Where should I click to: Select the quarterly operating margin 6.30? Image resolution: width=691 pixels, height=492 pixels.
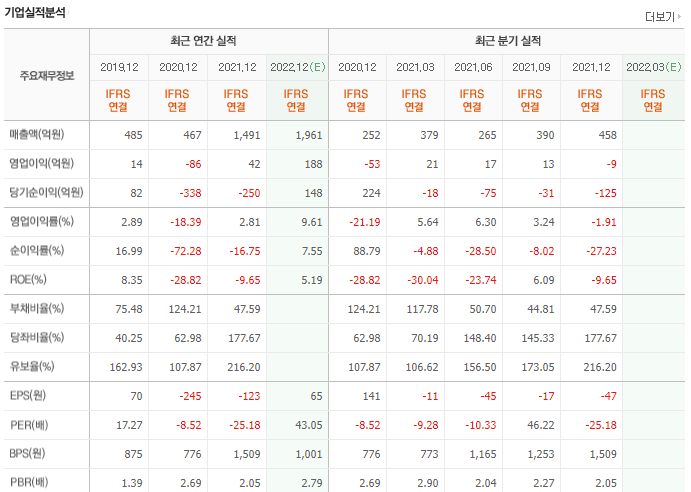(x=486, y=222)
